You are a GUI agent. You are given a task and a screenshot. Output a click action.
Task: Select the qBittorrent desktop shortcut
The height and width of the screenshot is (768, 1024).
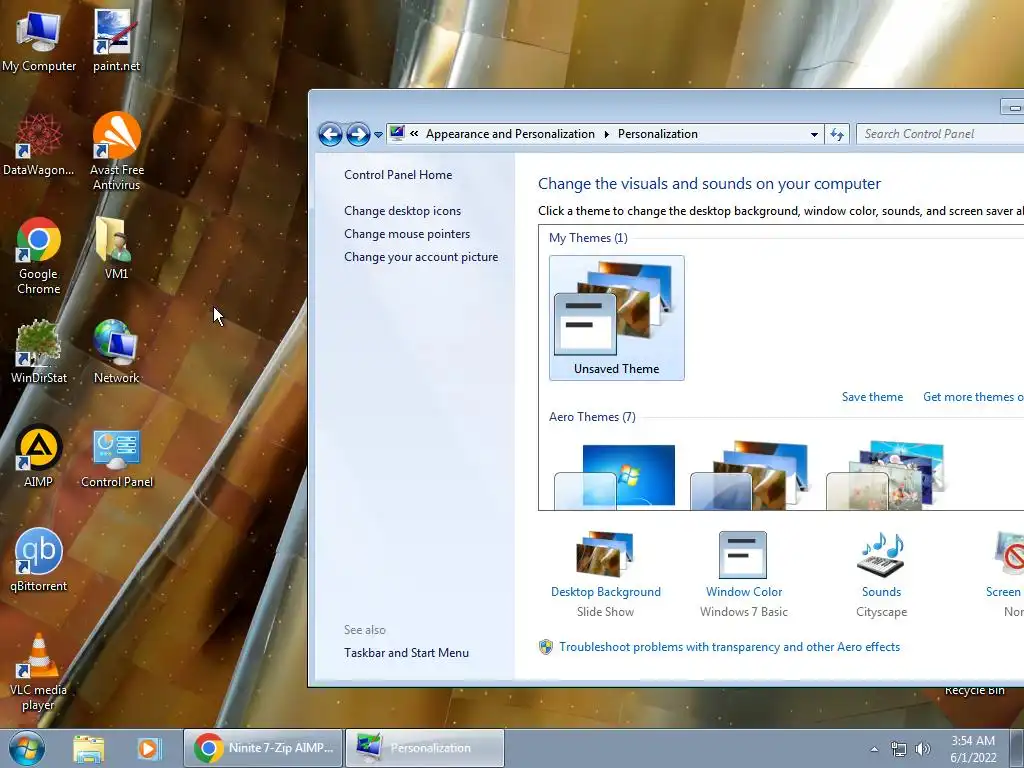(x=39, y=560)
